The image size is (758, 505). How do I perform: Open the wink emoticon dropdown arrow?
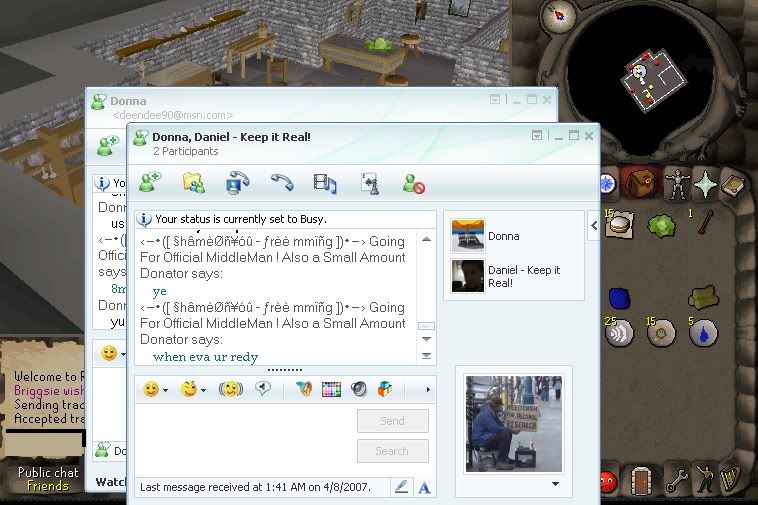tap(204, 390)
